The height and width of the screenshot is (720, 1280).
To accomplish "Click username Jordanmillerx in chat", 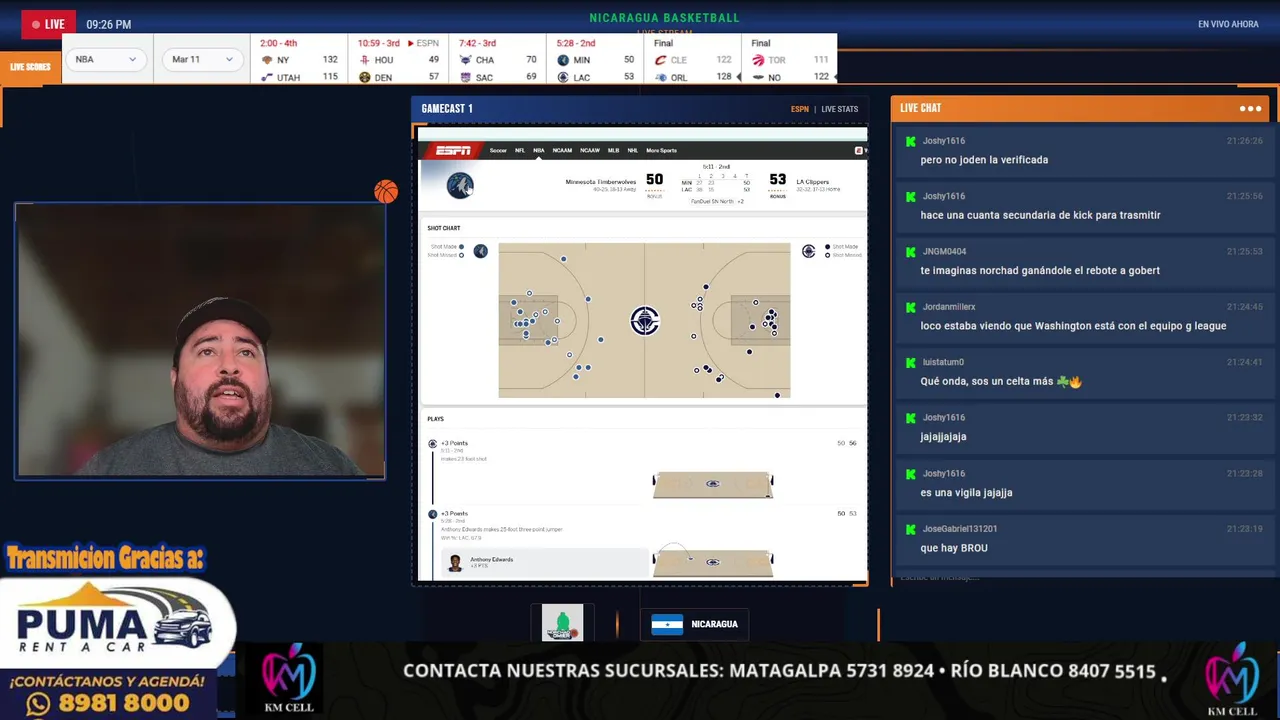I will (949, 307).
